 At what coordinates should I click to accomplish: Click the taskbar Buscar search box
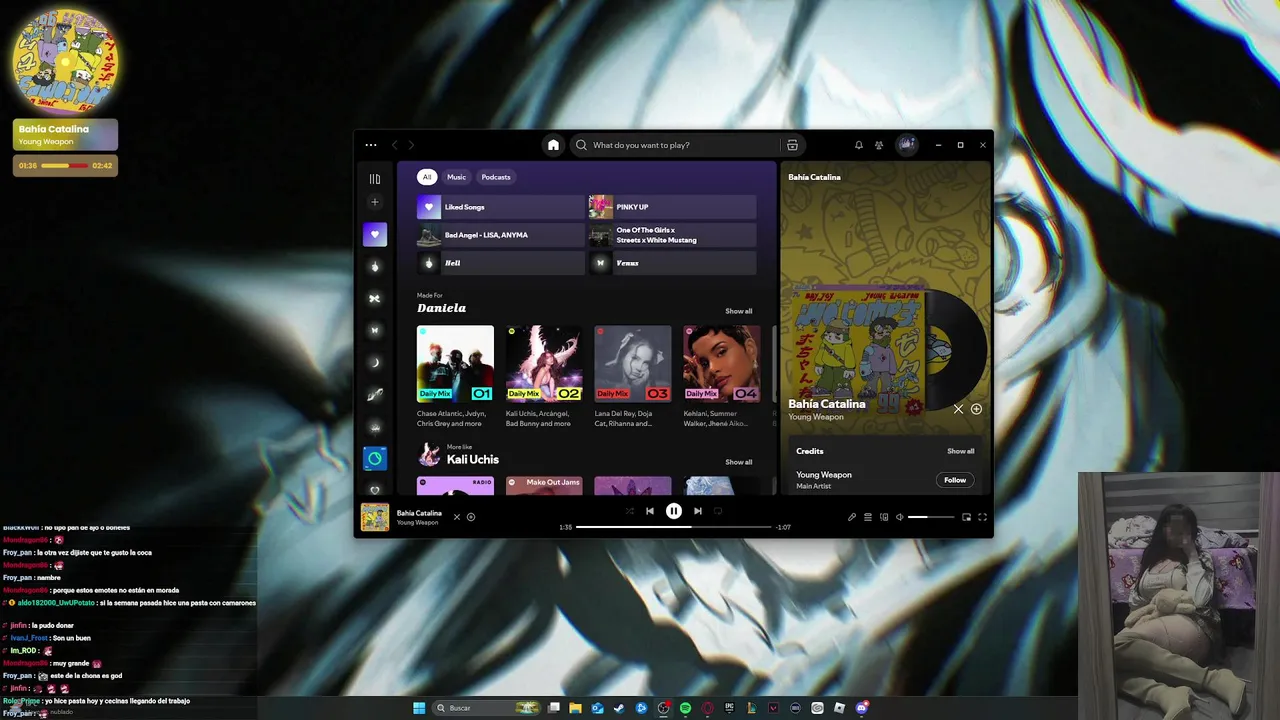coord(488,708)
